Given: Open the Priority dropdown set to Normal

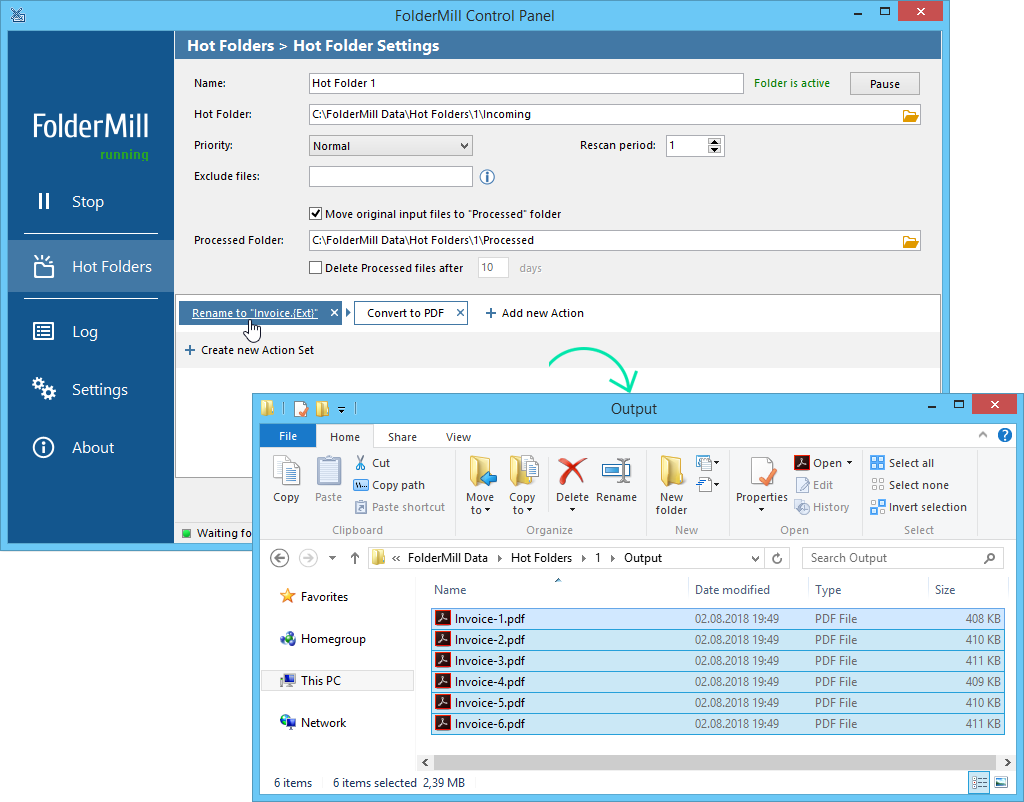Looking at the screenshot, I should pos(390,146).
